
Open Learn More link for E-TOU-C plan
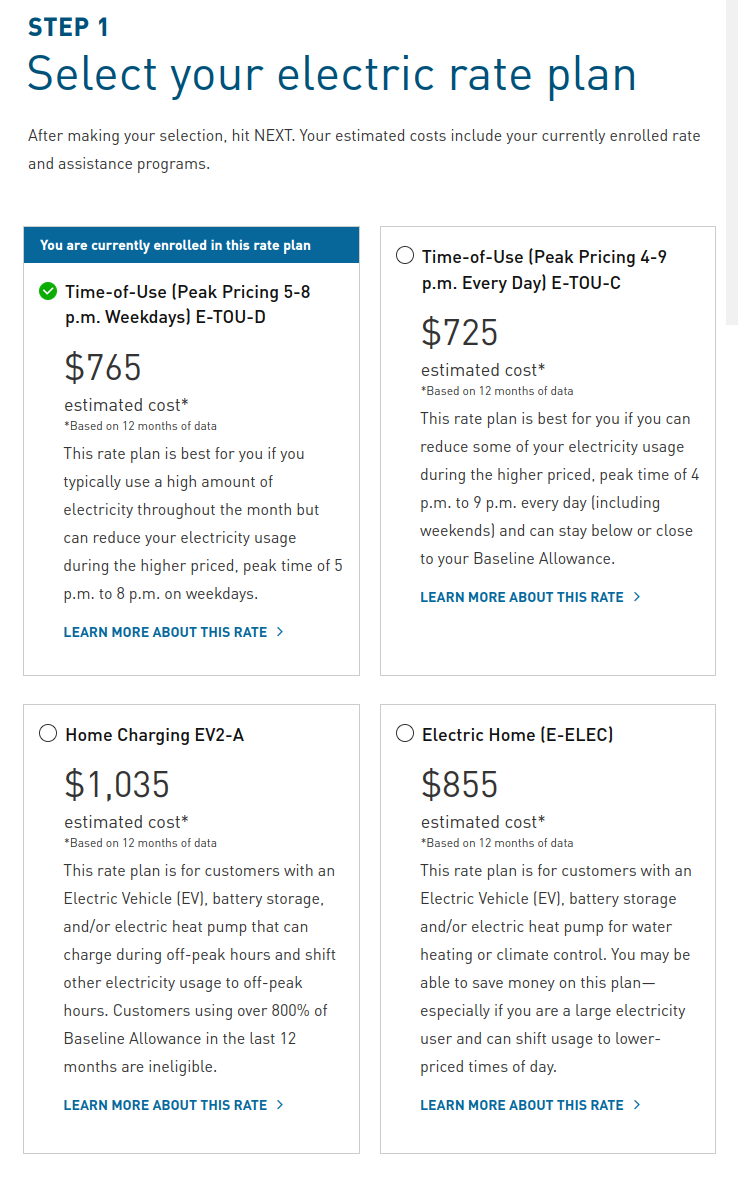click(521, 597)
